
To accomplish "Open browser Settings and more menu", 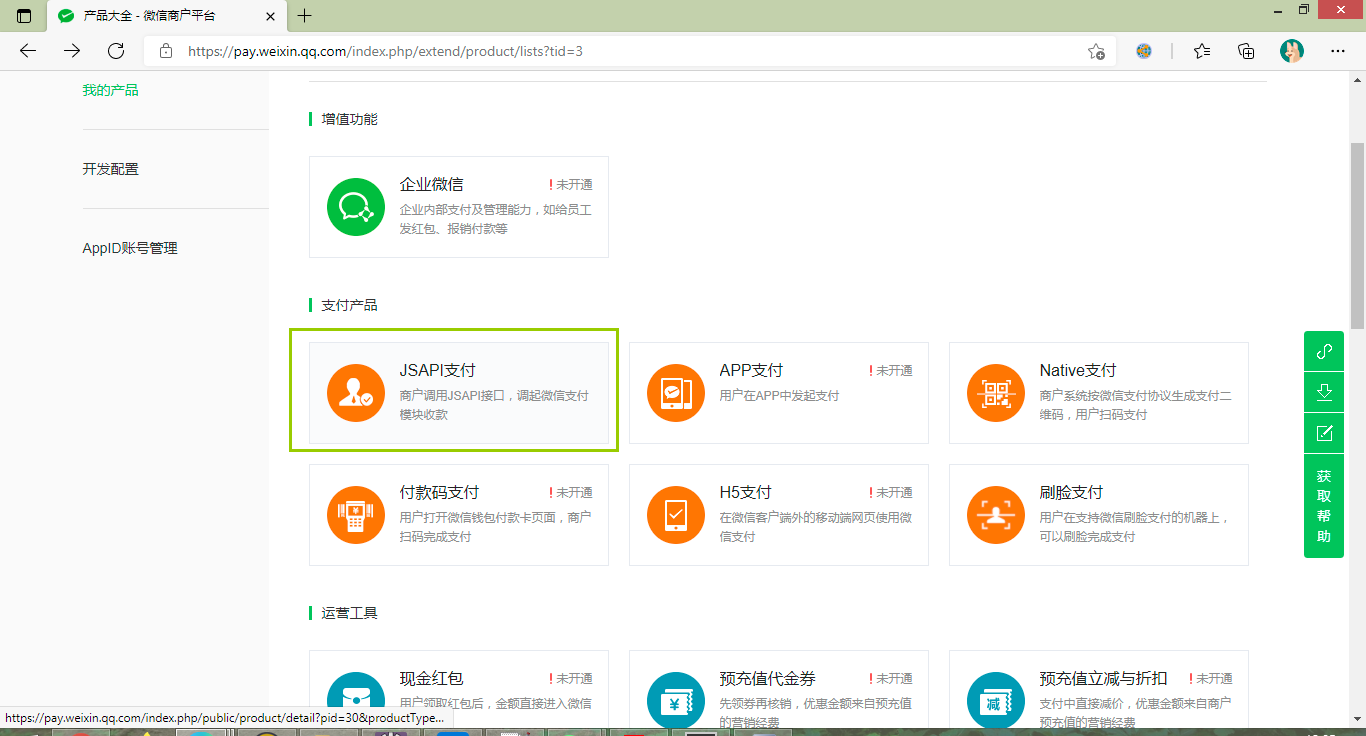I will click(1338, 51).
